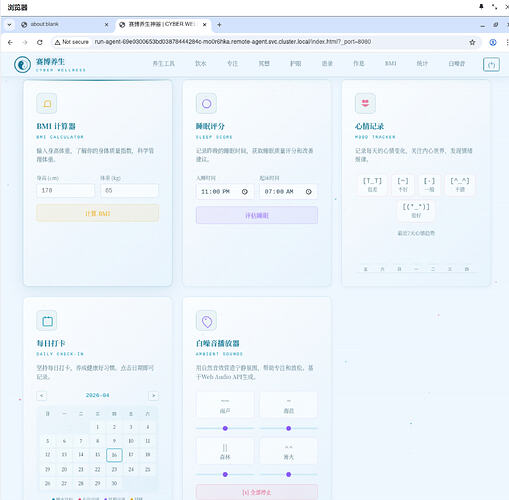The height and width of the screenshot is (500, 509).
Task: Go to previous month in check-in calendar
Action: pyautogui.click(x=41, y=396)
